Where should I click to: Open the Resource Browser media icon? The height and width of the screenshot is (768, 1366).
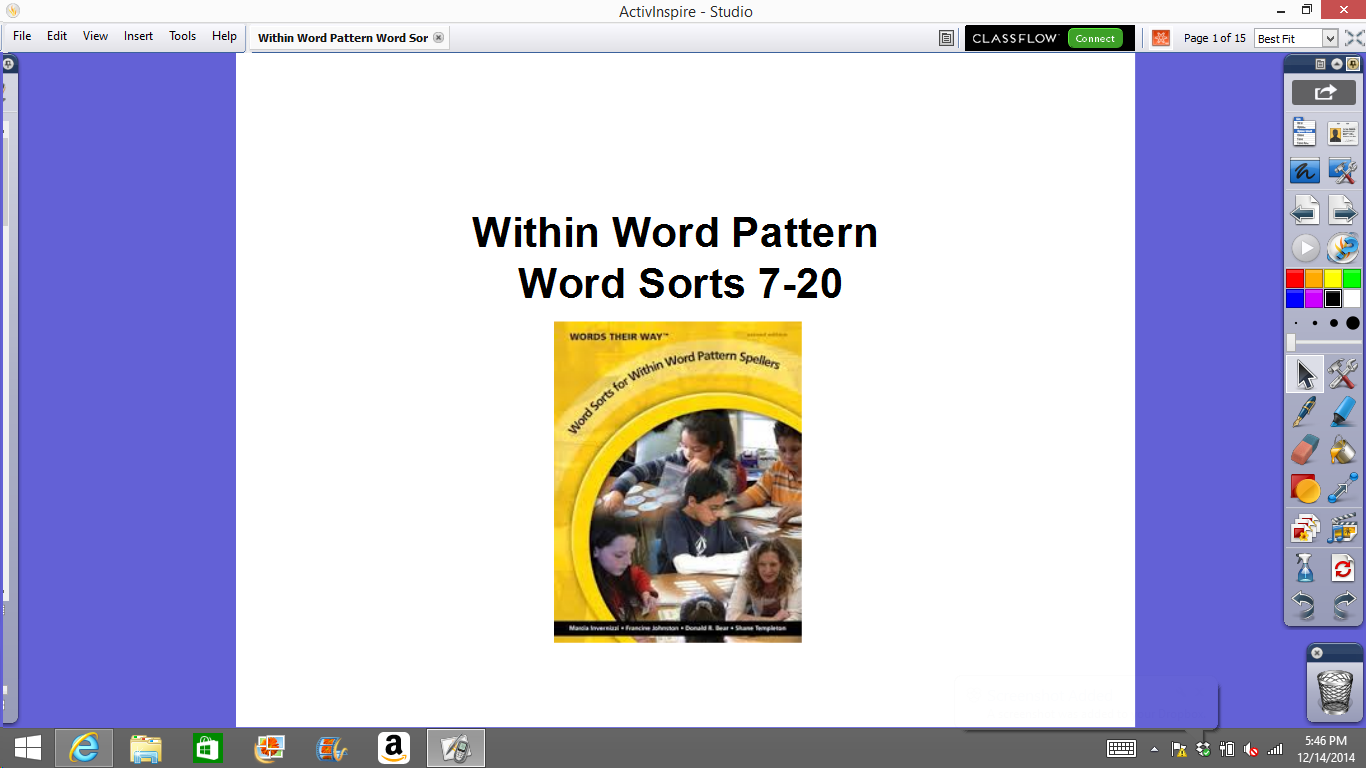[x=1342, y=528]
